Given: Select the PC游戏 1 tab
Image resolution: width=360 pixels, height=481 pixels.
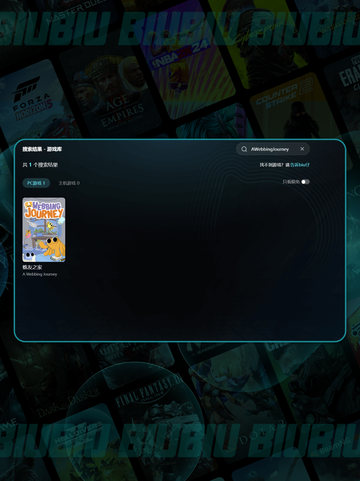Looking at the screenshot, I should click(x=36, y=183).
